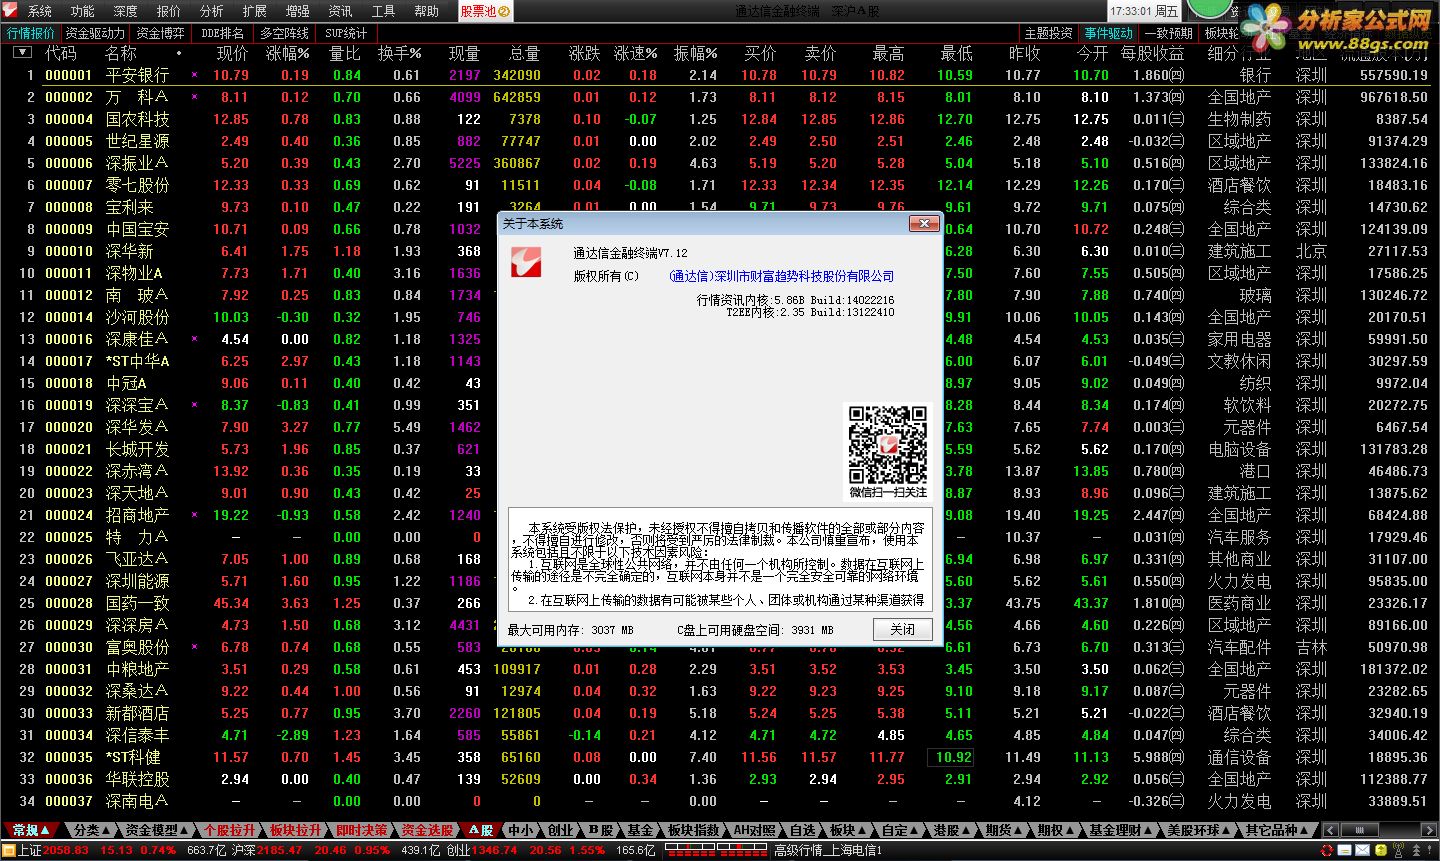Viewport: 1440px width, 861px height.
Task: Open the 工具 menu
Action: pos(384,11)
